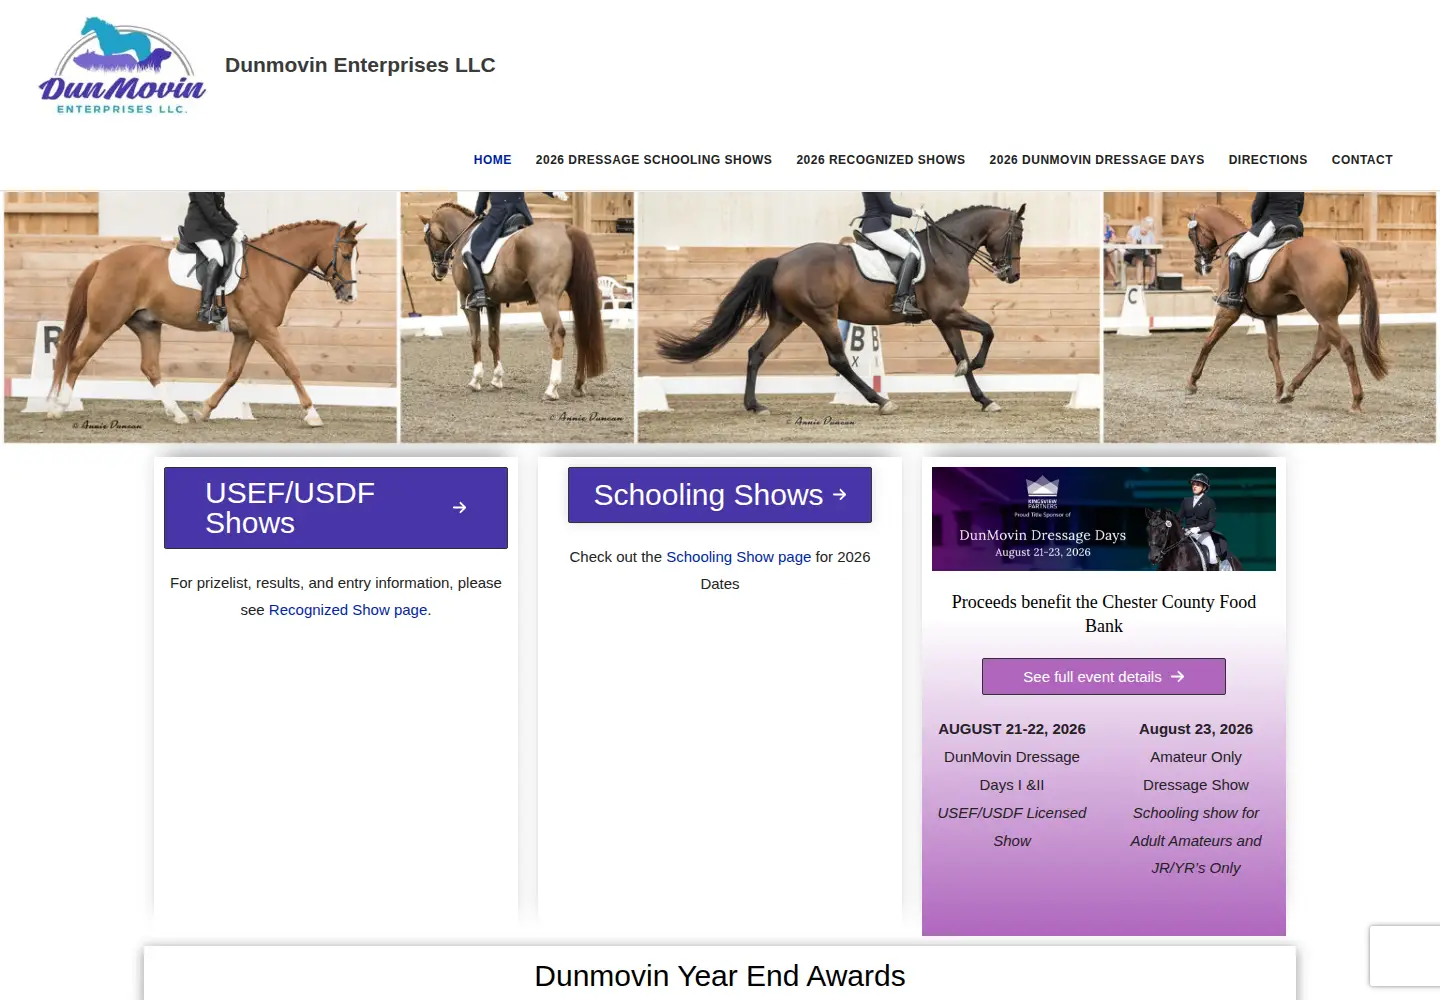Click the Dunmovin Enterprises LLC site title
The height and width of the screenshot is (1000, 1440).
coord(360,65)
